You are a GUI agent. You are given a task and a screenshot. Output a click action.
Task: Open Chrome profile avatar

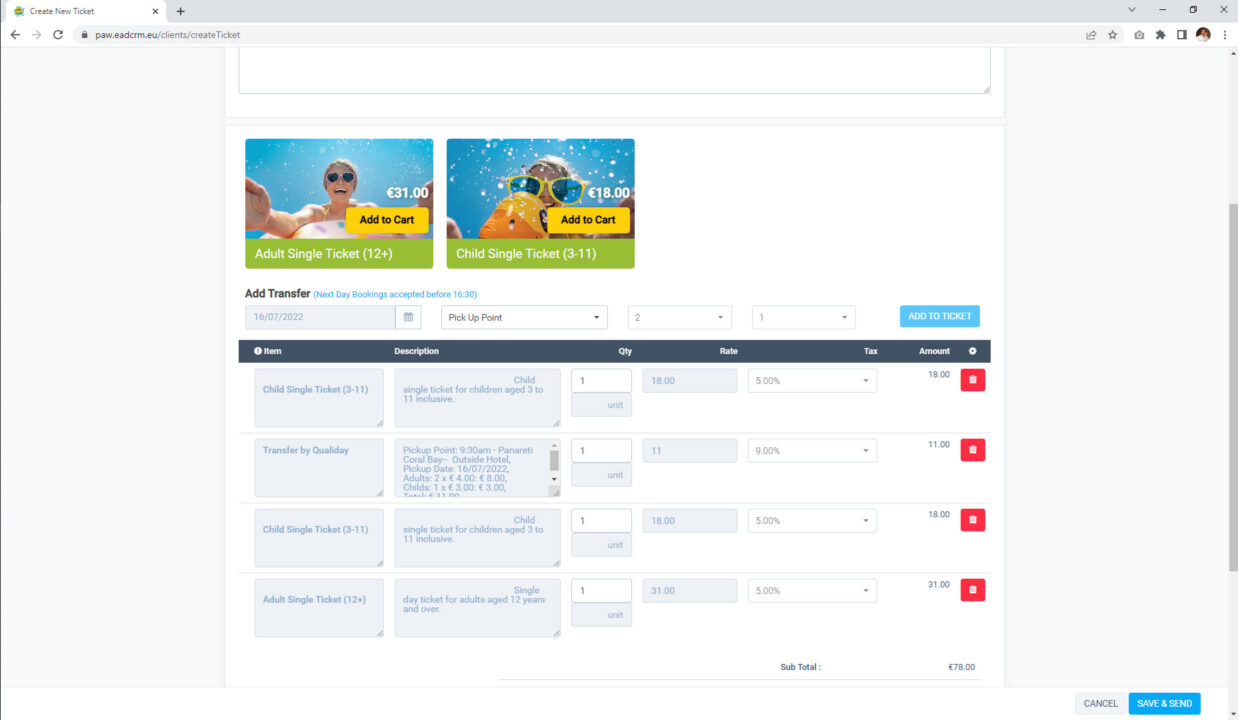tap(1203, 34)
